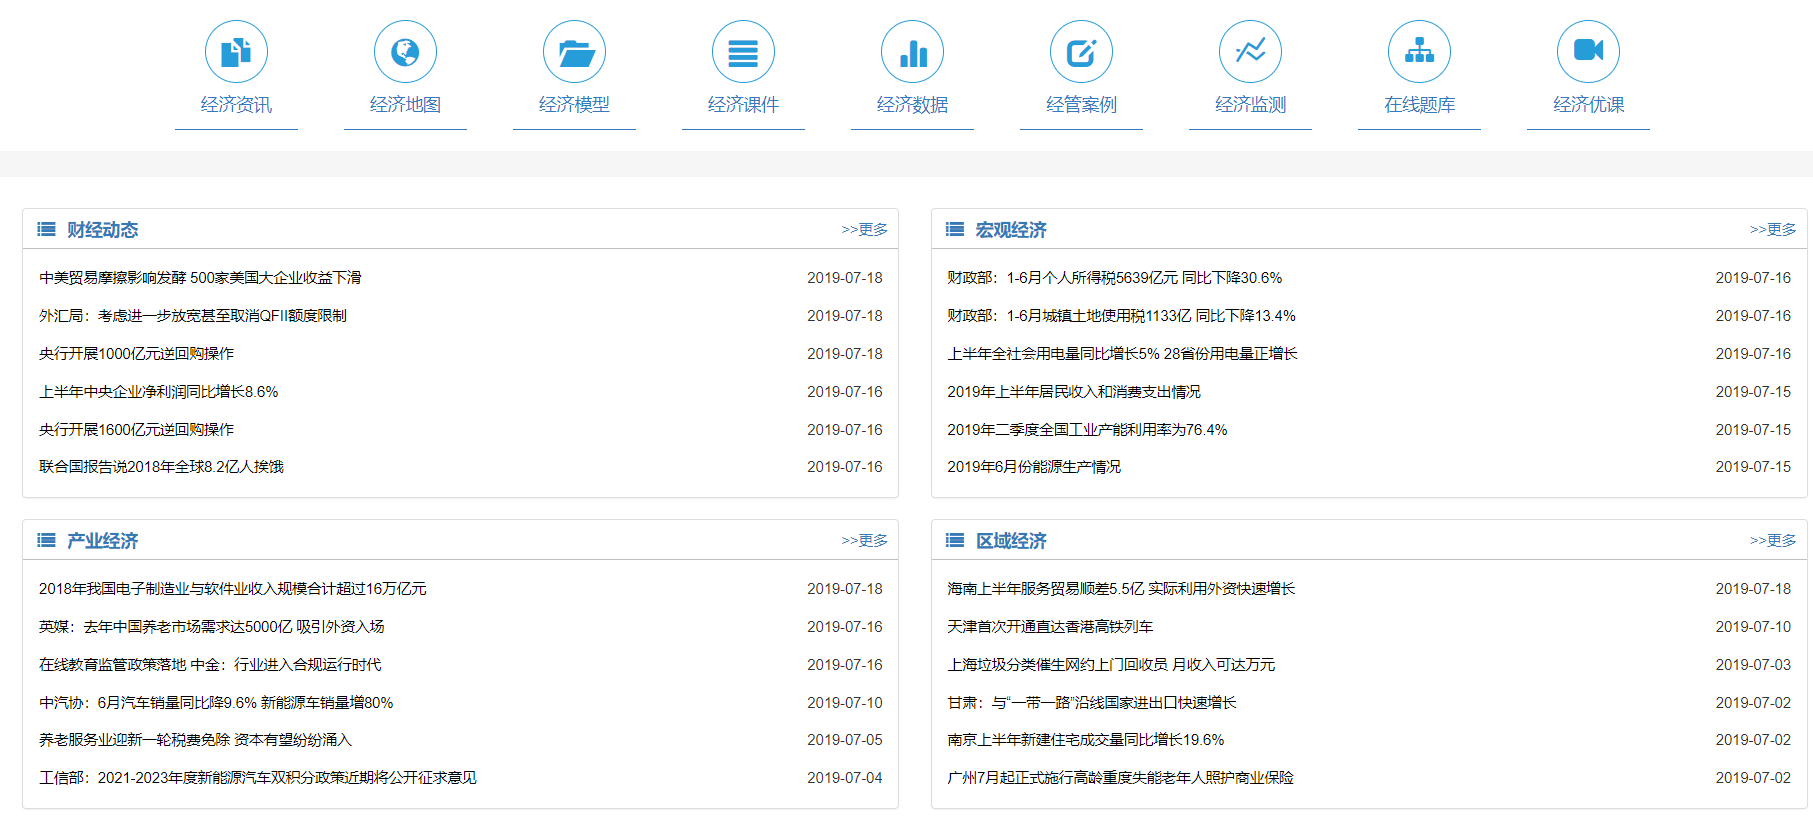Open the 经管案例 edit icon
This screenshot has height=816, width=1813.
1081,52
